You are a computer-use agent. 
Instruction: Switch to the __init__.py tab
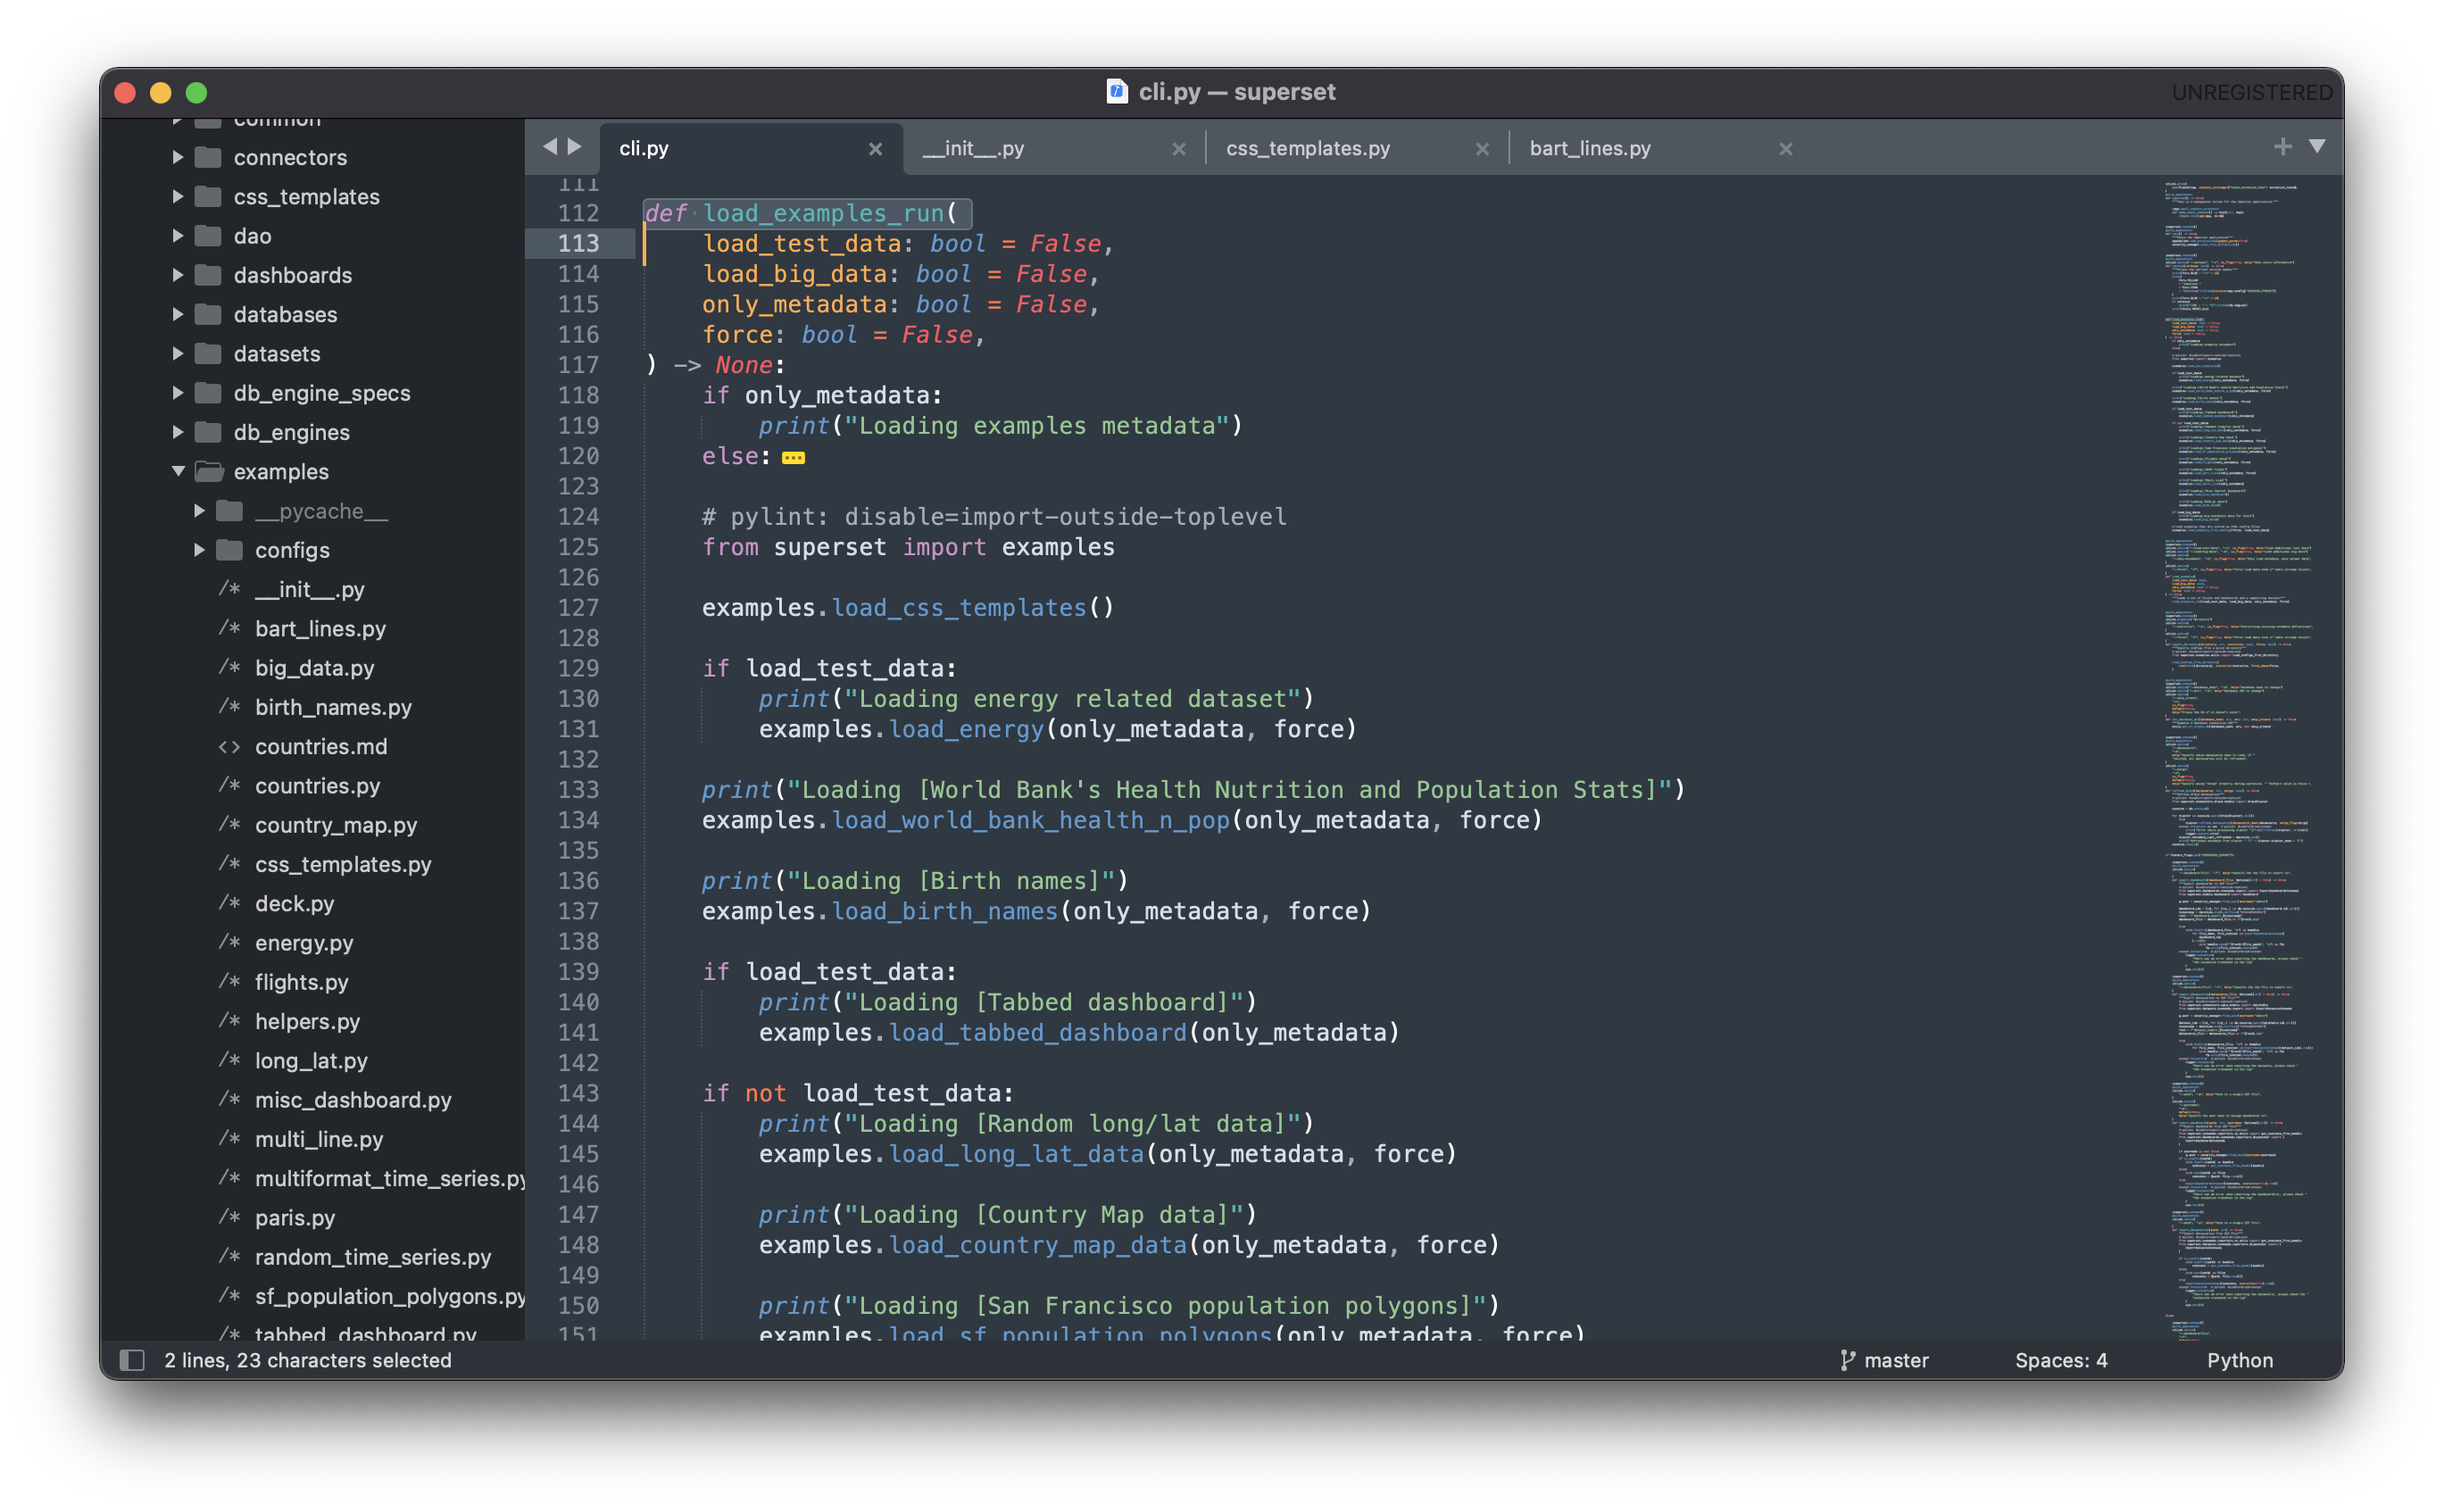(x=1054, y=148)
